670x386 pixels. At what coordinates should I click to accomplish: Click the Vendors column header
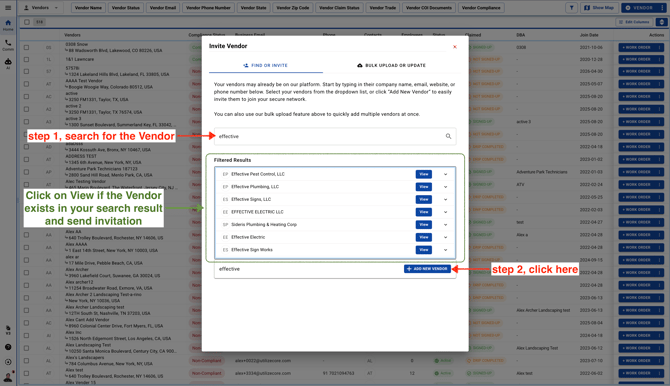[x=72, y=35]
